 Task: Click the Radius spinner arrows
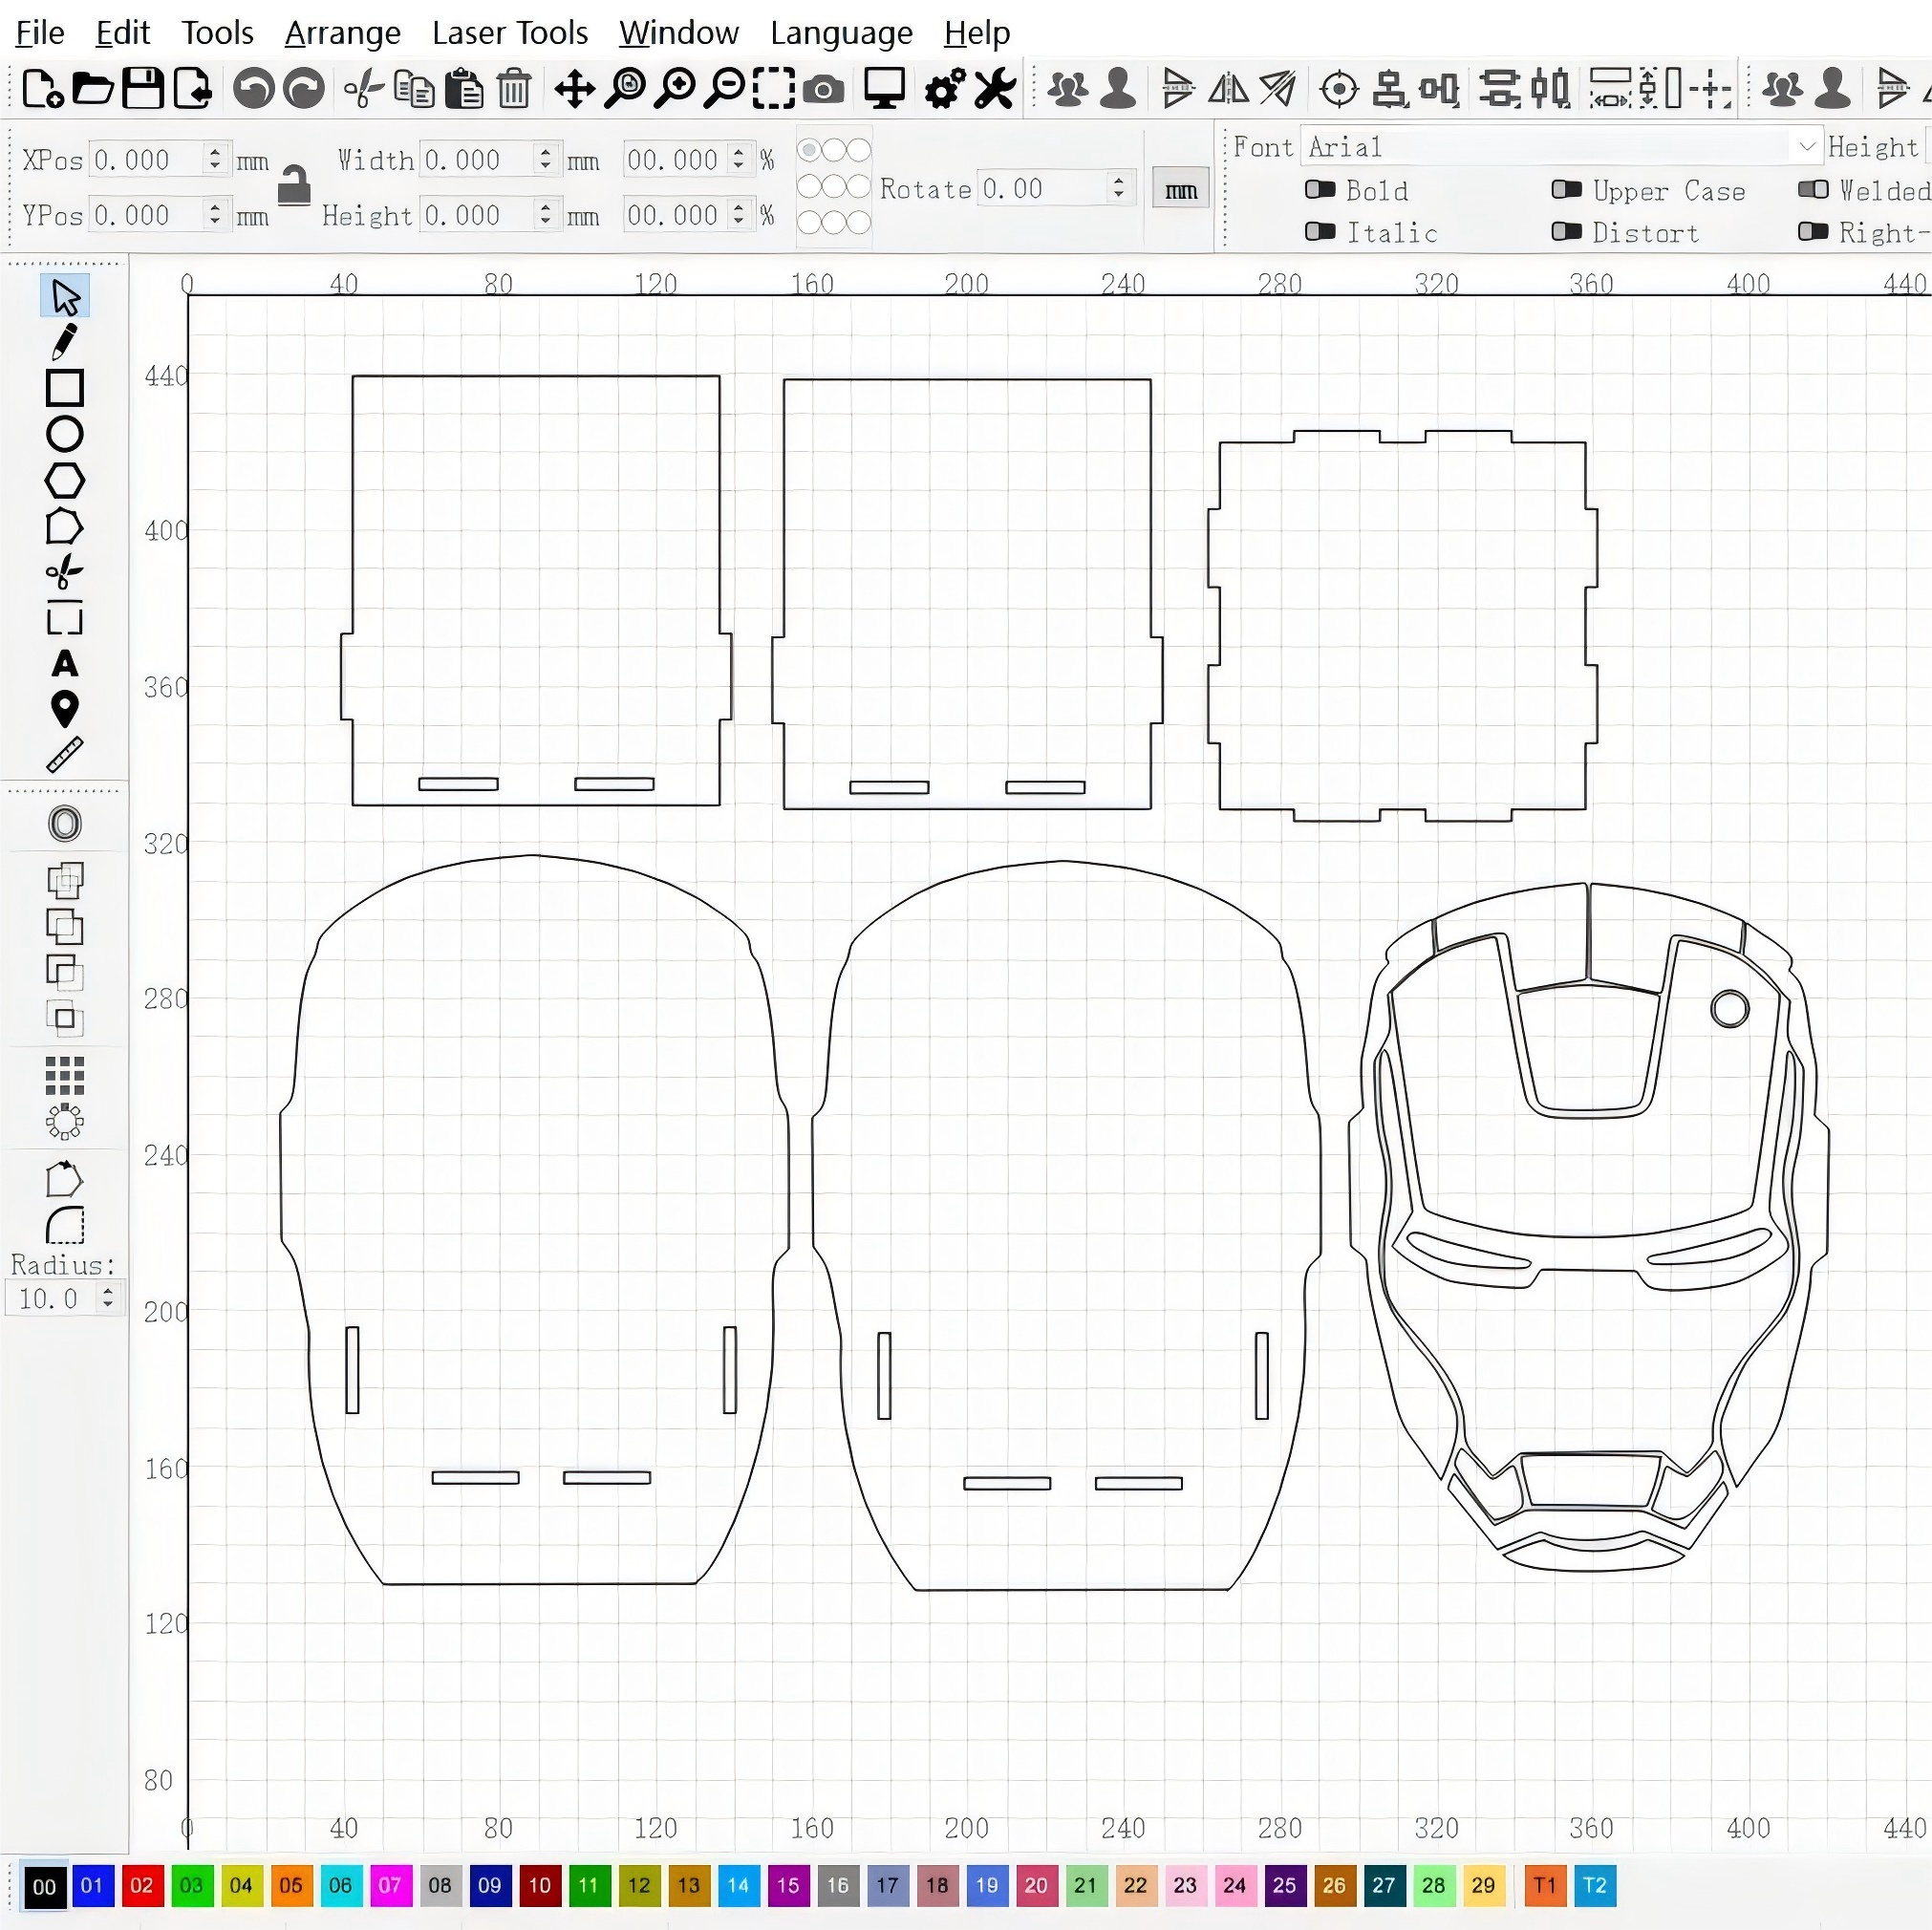point(108,1298)
